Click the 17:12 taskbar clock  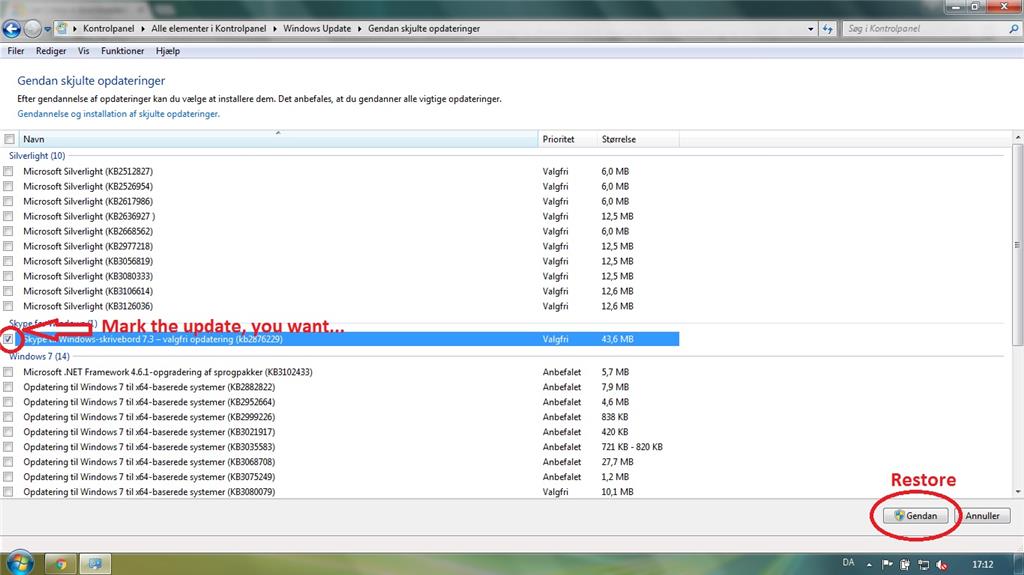click(982, 565)
